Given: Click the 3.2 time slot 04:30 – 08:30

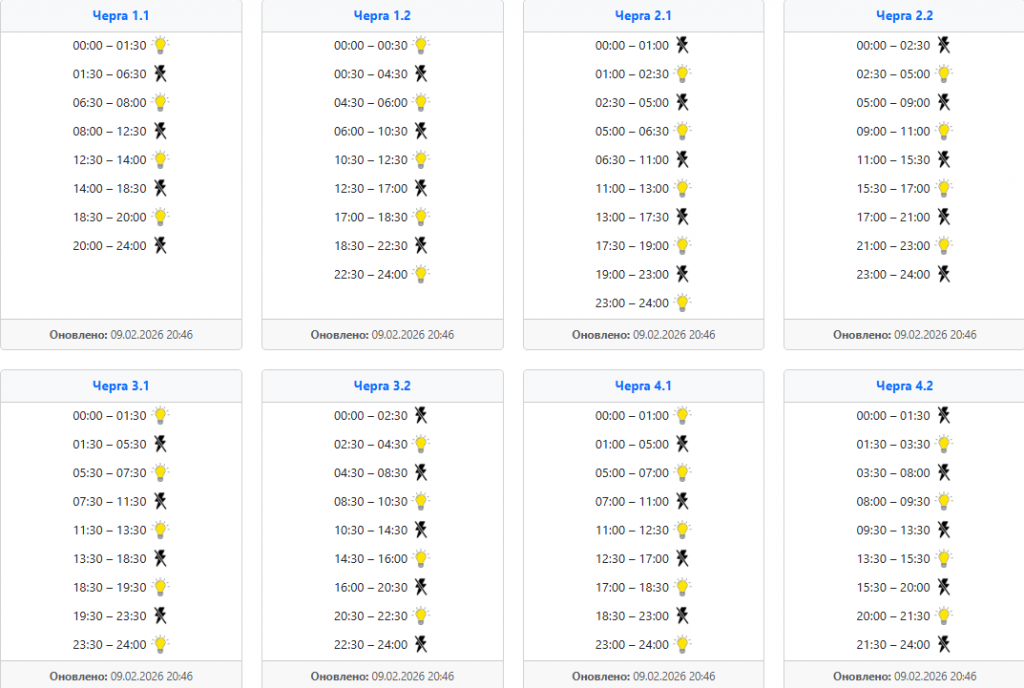Looking at the screenshot, I should pos(371,473).
